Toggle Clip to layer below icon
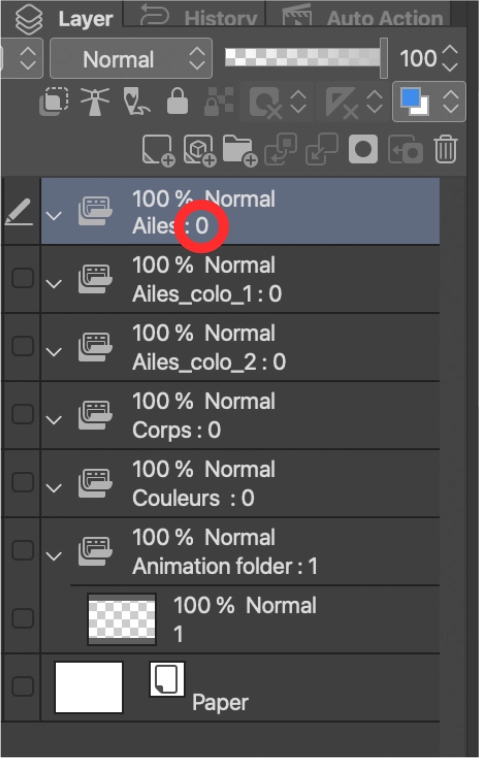Viewport: 479px width, 758px height. 54,102
